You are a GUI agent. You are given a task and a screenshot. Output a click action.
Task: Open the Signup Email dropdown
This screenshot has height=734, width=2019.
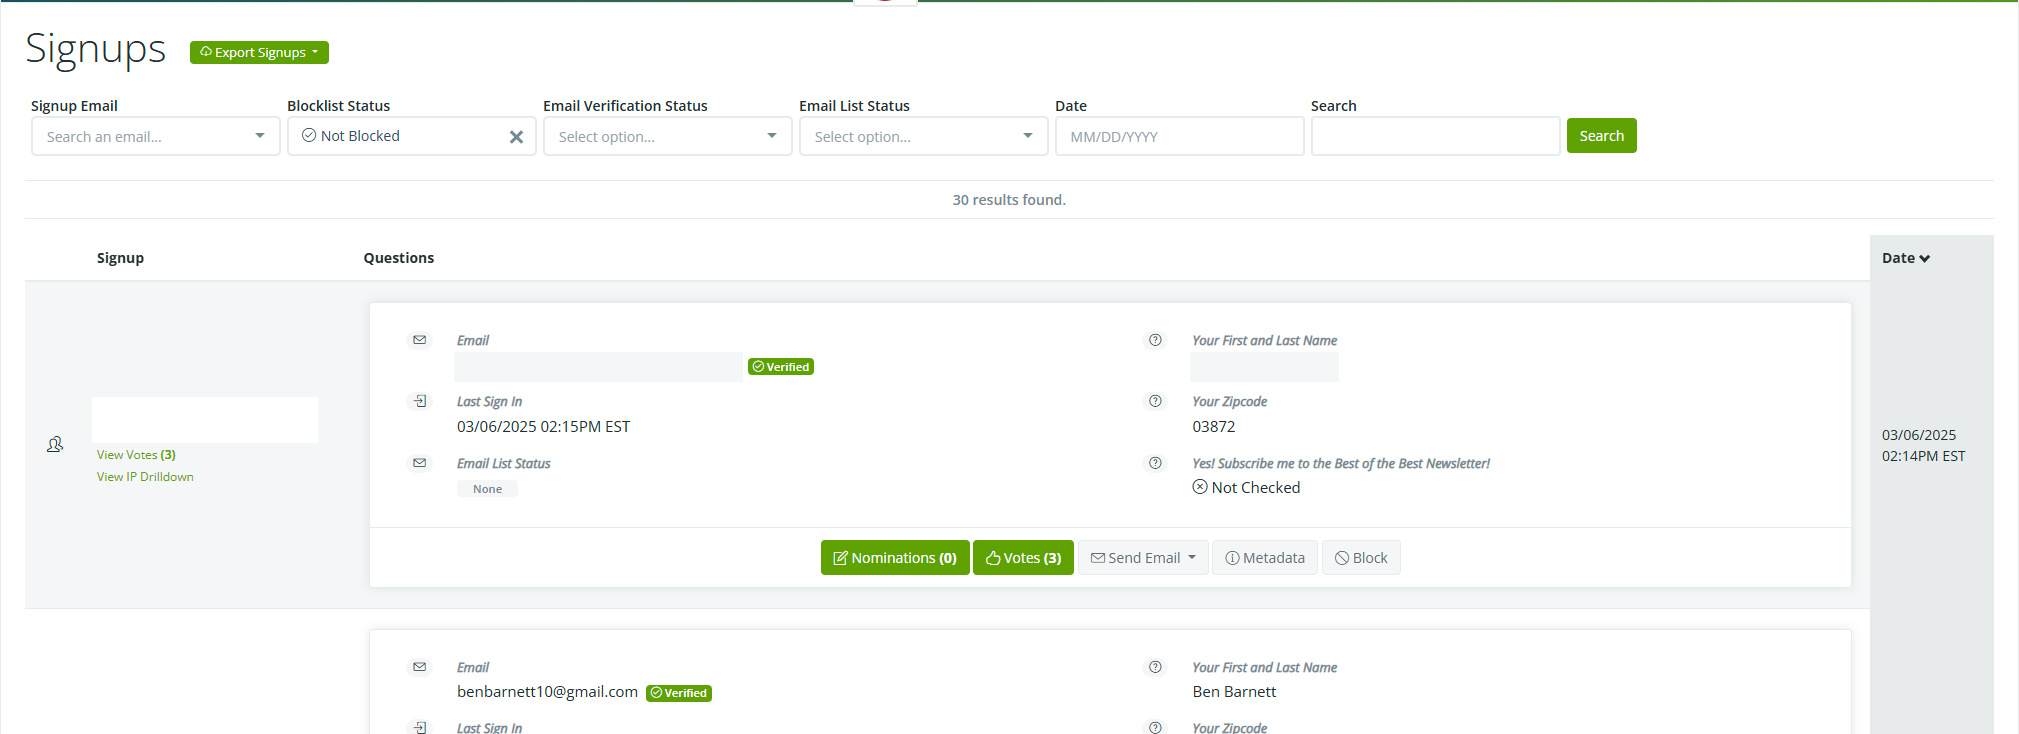pyautogui.click(x=155, y=137)
